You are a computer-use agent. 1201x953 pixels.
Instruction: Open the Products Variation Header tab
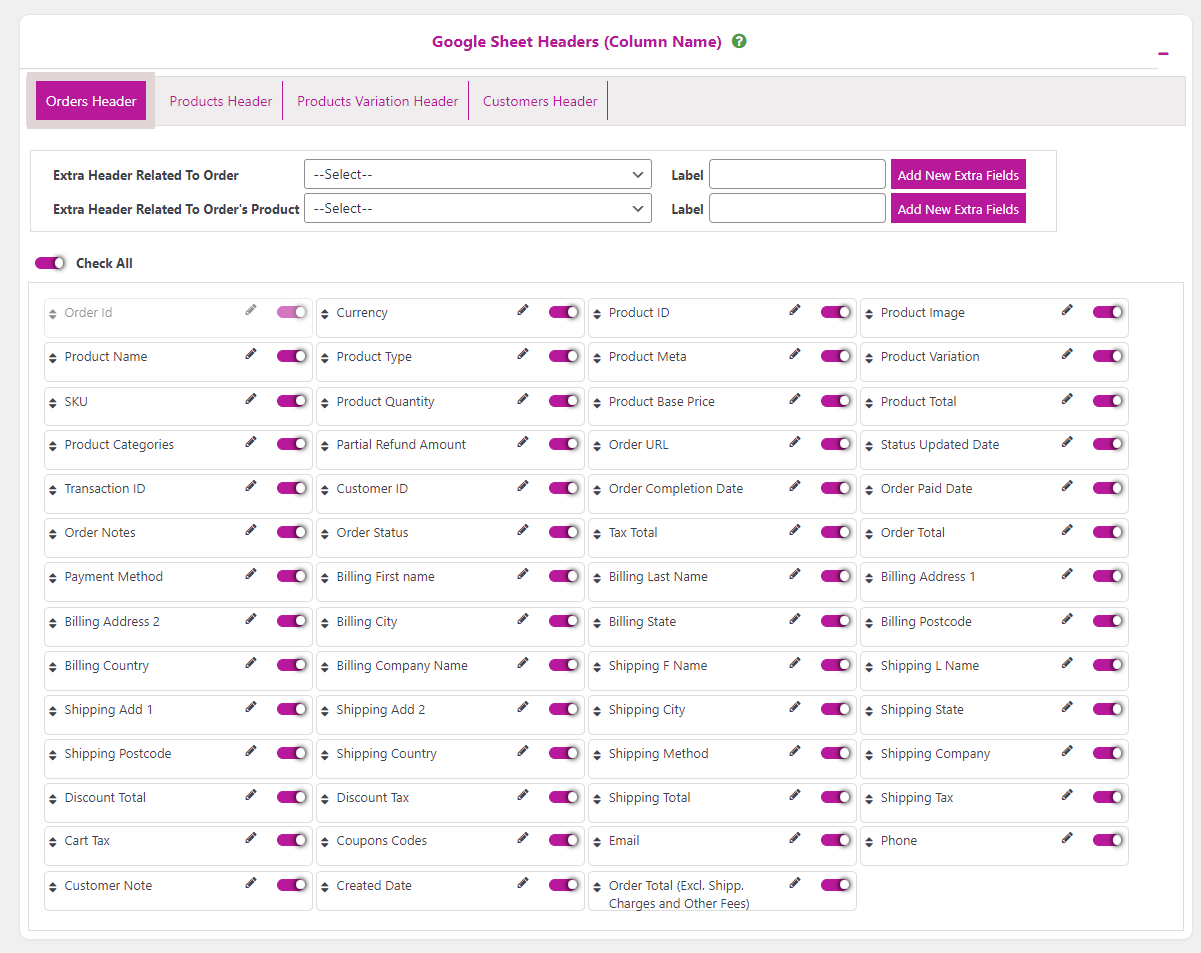click(x=377, y=101)
